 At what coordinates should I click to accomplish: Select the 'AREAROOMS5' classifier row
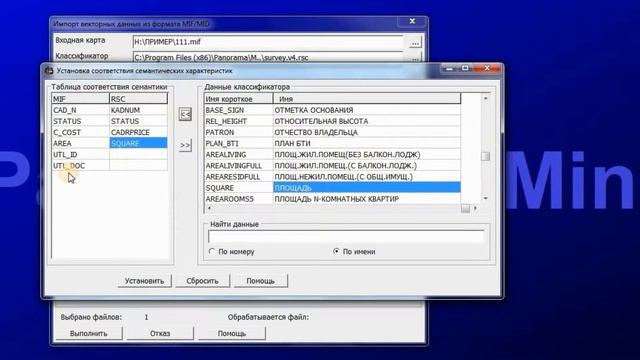(333, 199)
